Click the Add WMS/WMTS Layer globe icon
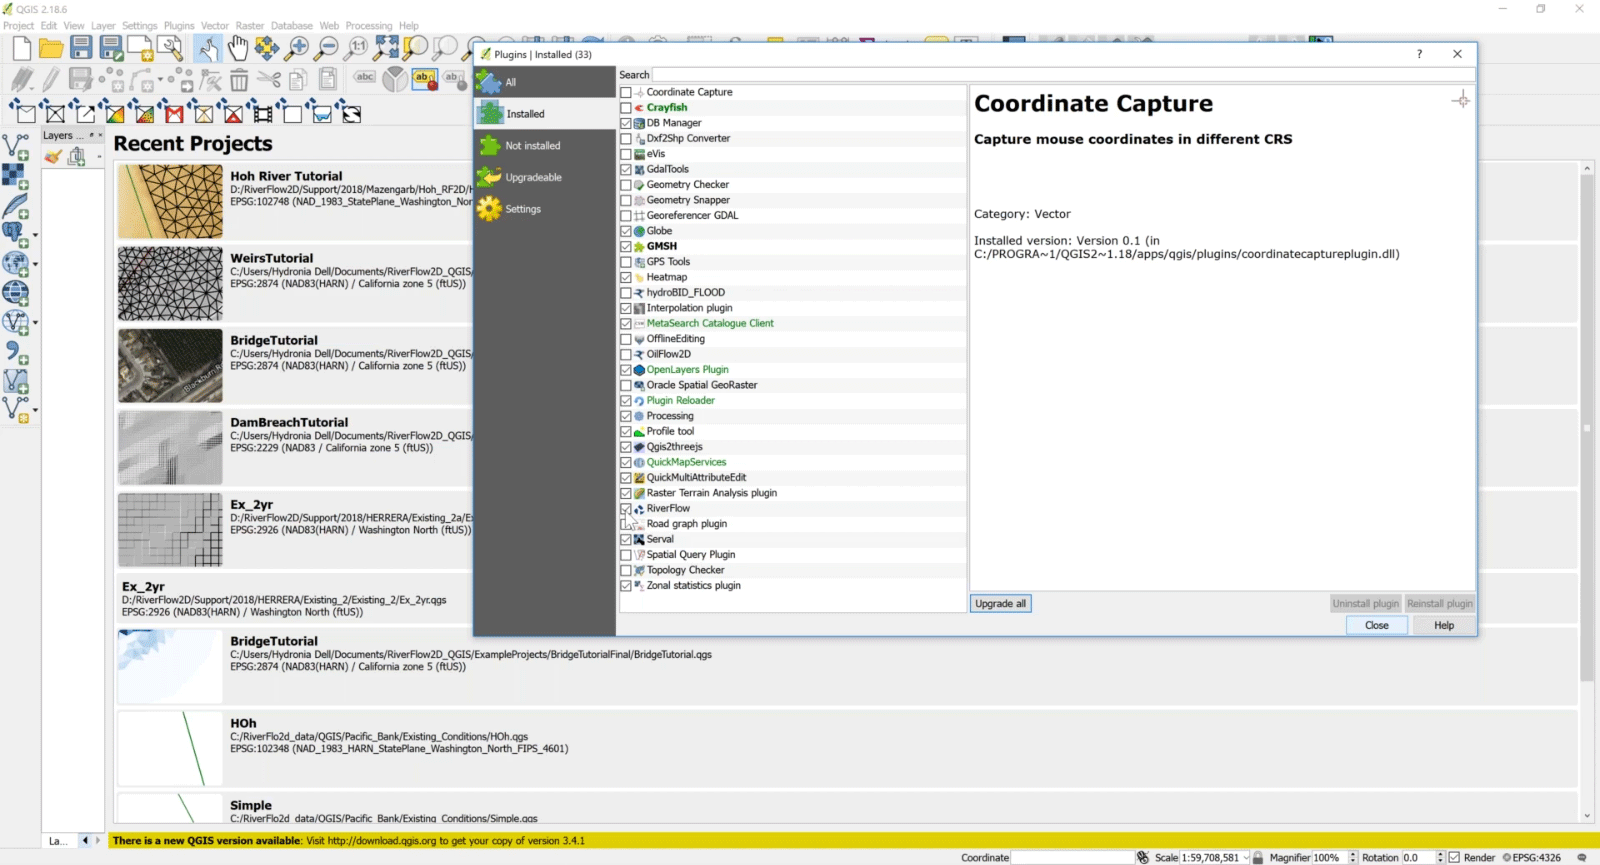 15,265
